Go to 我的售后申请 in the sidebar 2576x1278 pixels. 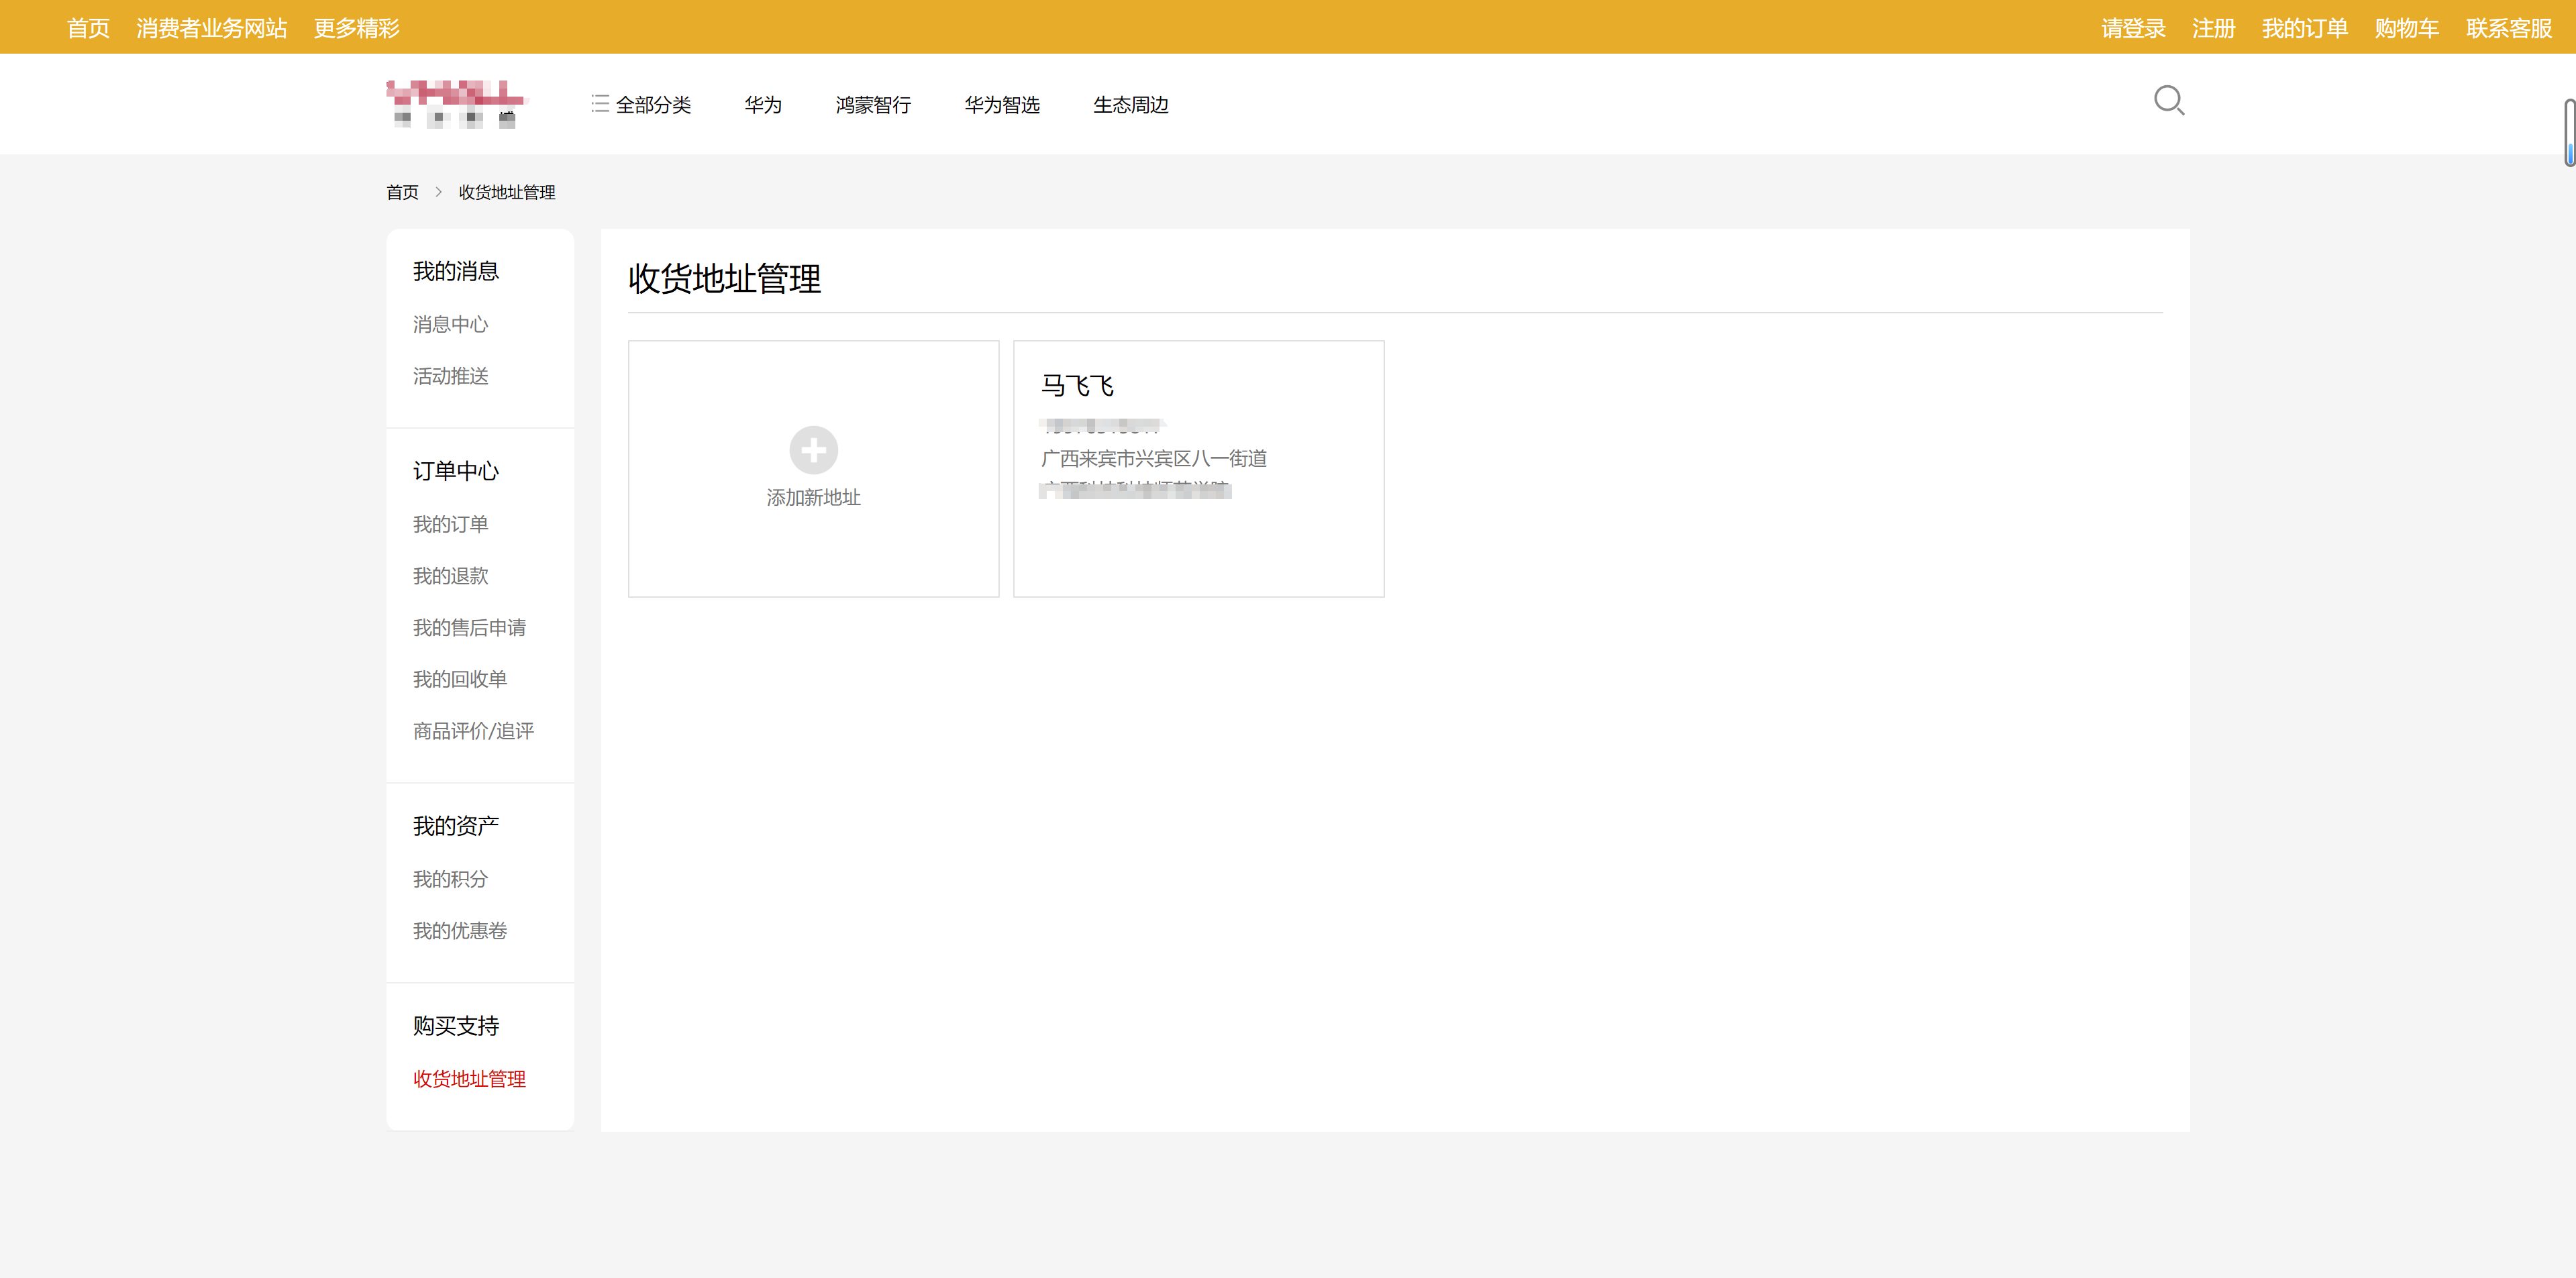[469, 628]
